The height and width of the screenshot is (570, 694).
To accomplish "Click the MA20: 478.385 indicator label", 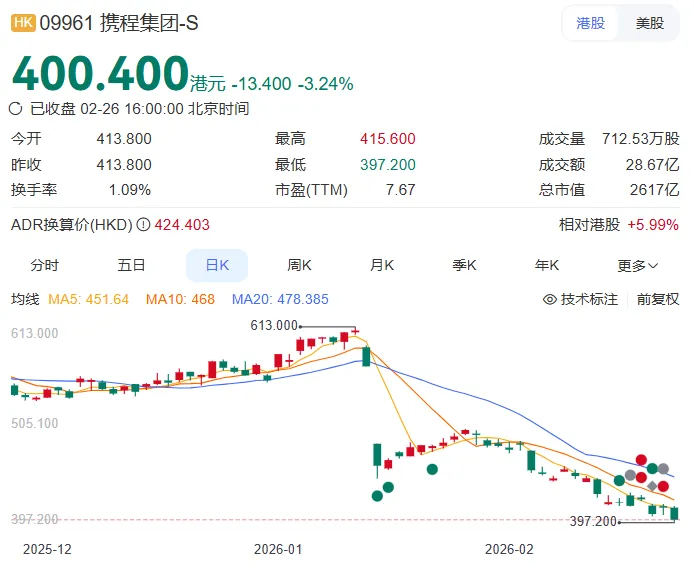I will pyautogui.click(x=280, y=300).
